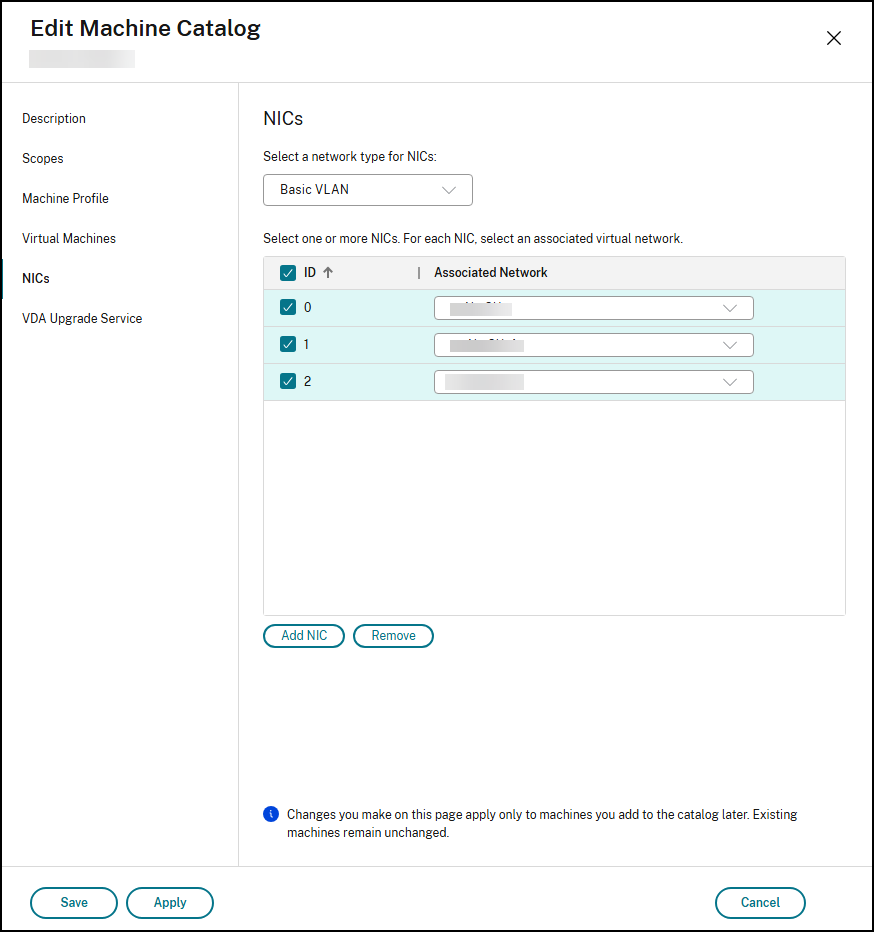Open the VDA Upgrade Service page
The image size is (874, 932).
coord(82,318)
